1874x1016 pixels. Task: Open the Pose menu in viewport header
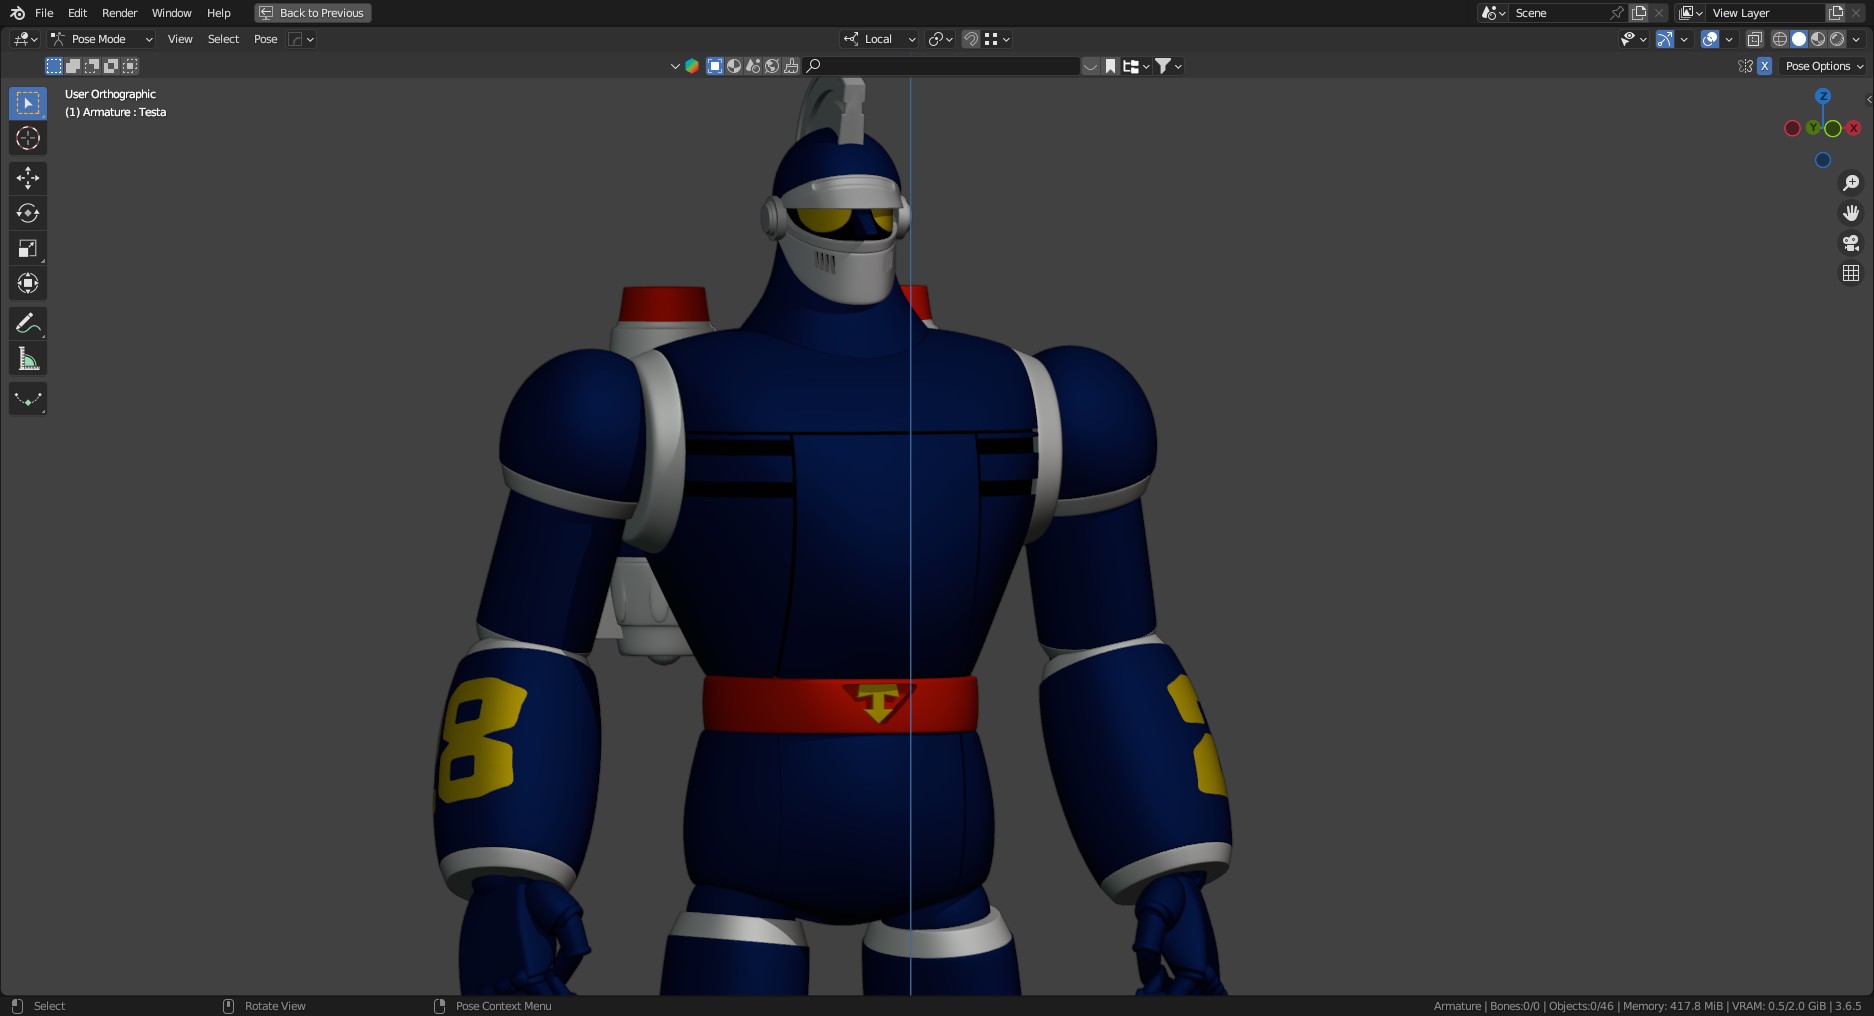click(x=265, y=39)
